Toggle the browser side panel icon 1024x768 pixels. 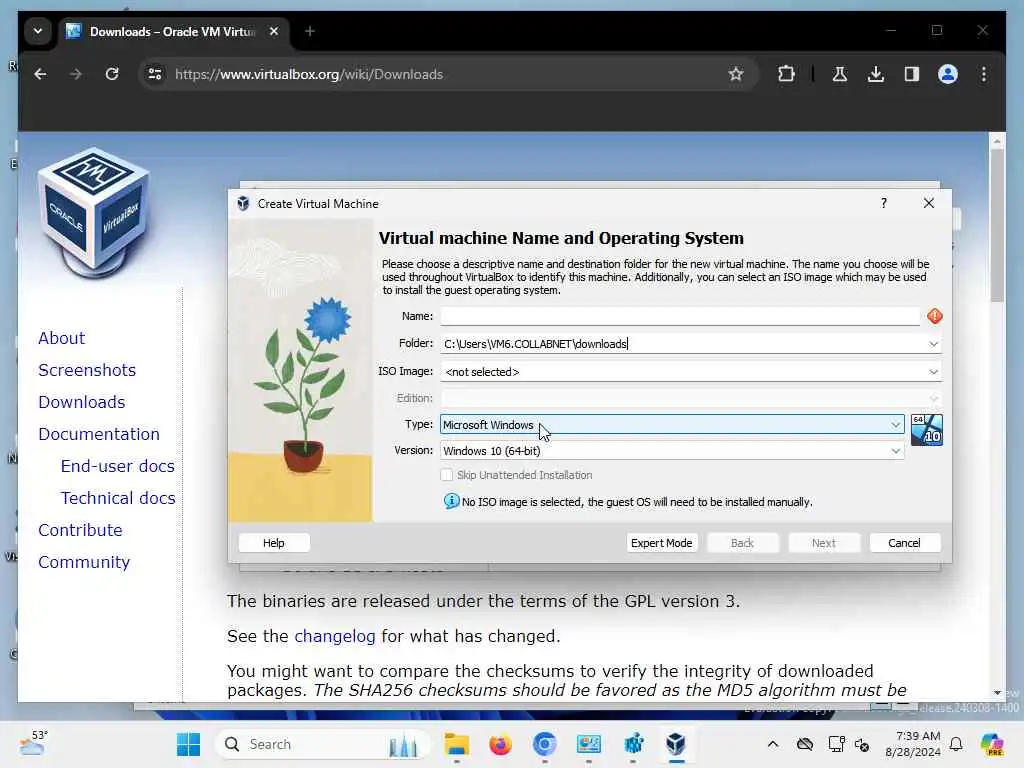[912, 74]
